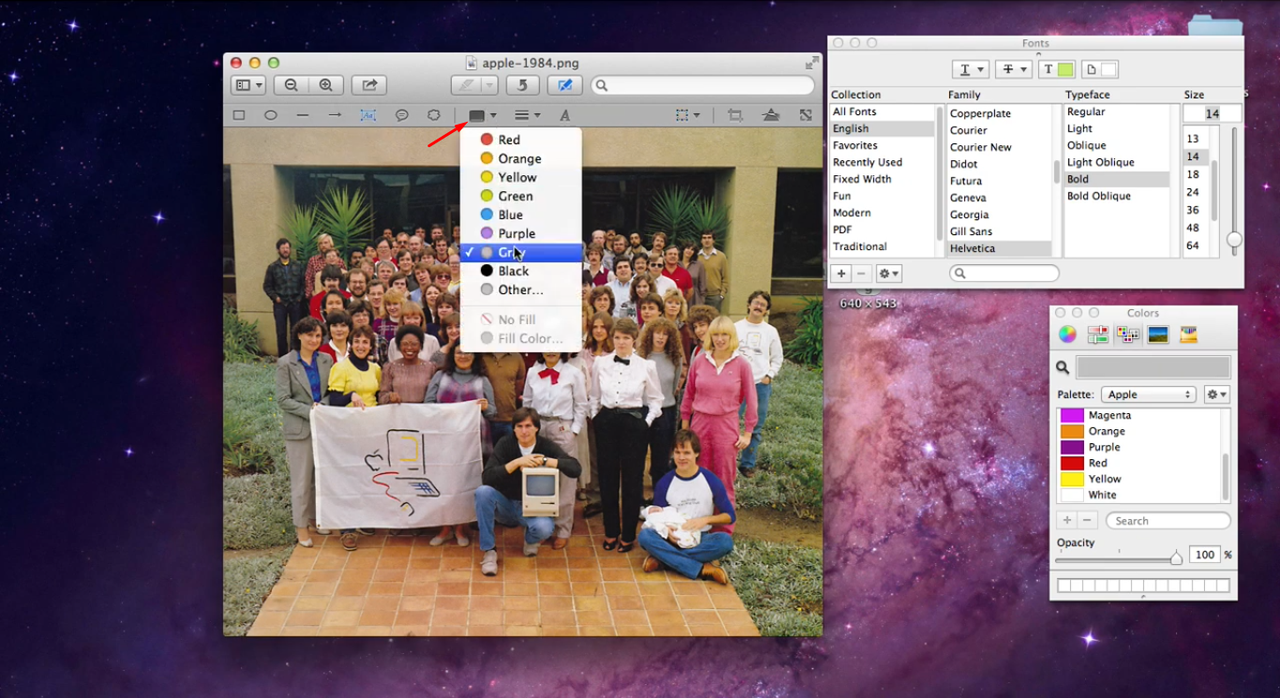Open the Colors palette gear menu
This screenshot has height=698, width=1280.
[1216, 394]
